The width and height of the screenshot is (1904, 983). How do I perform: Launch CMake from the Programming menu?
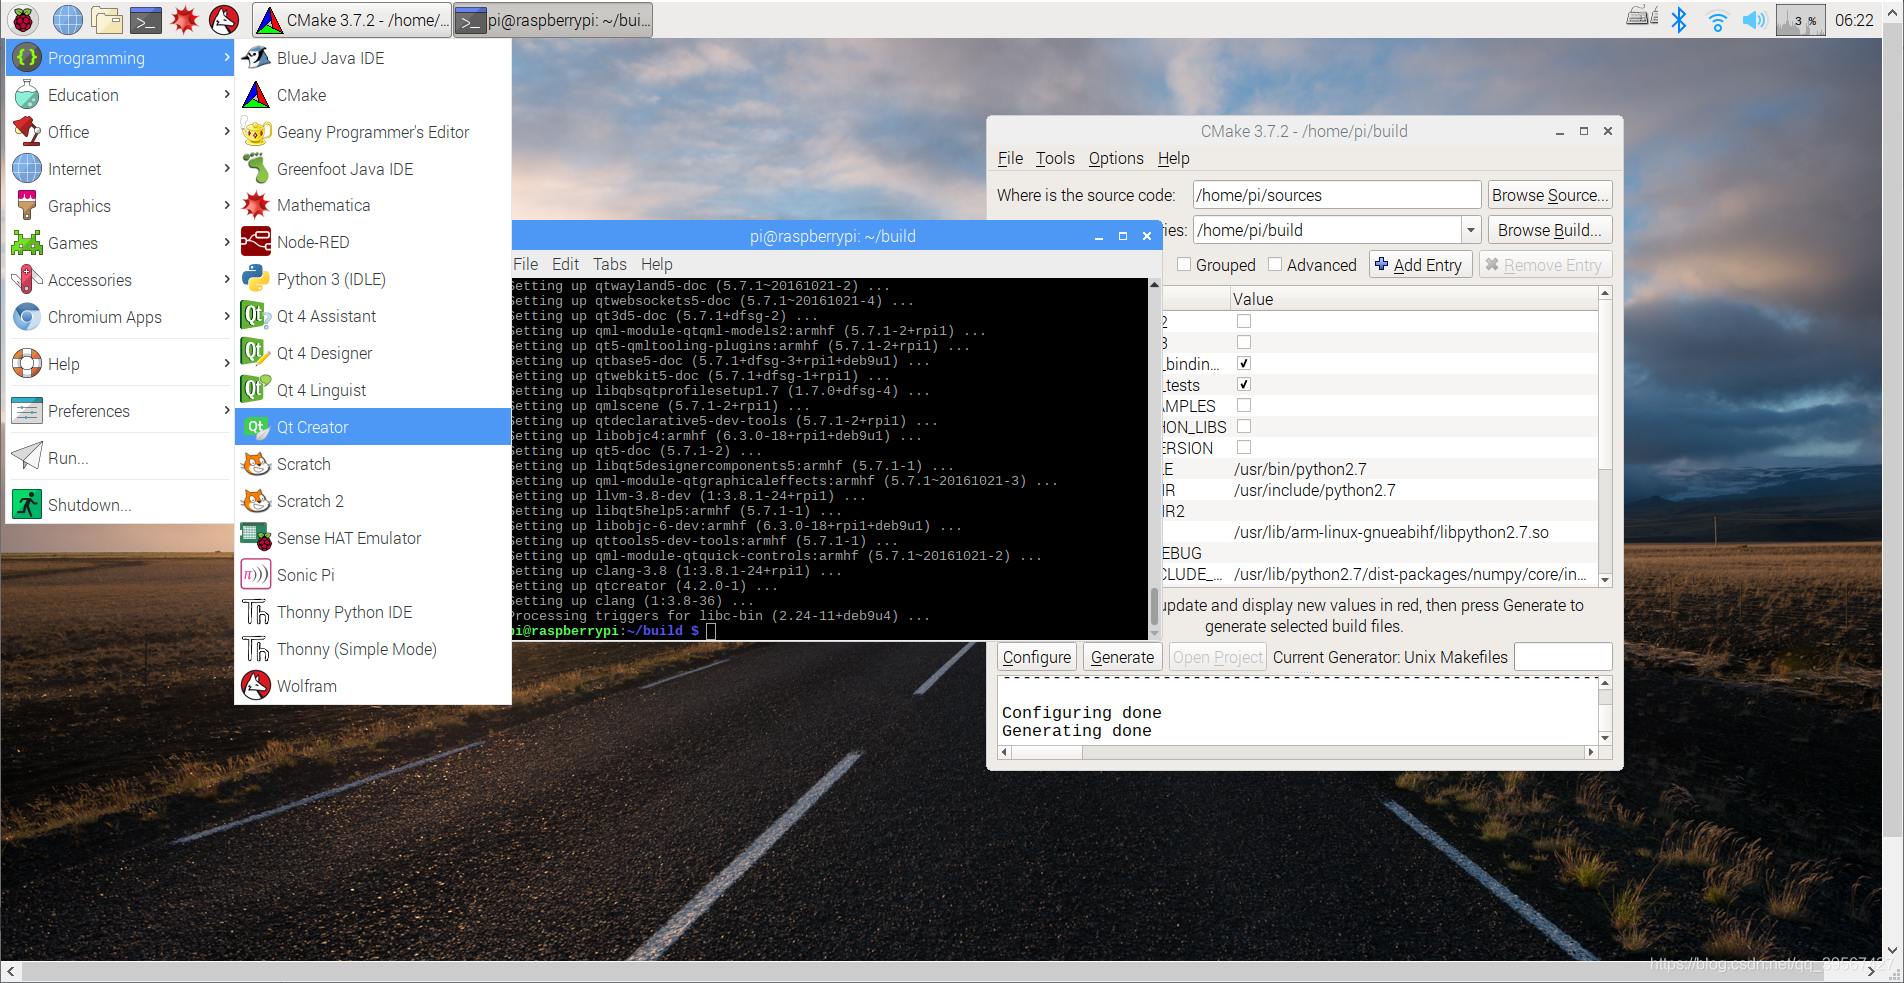coord(373,95)
